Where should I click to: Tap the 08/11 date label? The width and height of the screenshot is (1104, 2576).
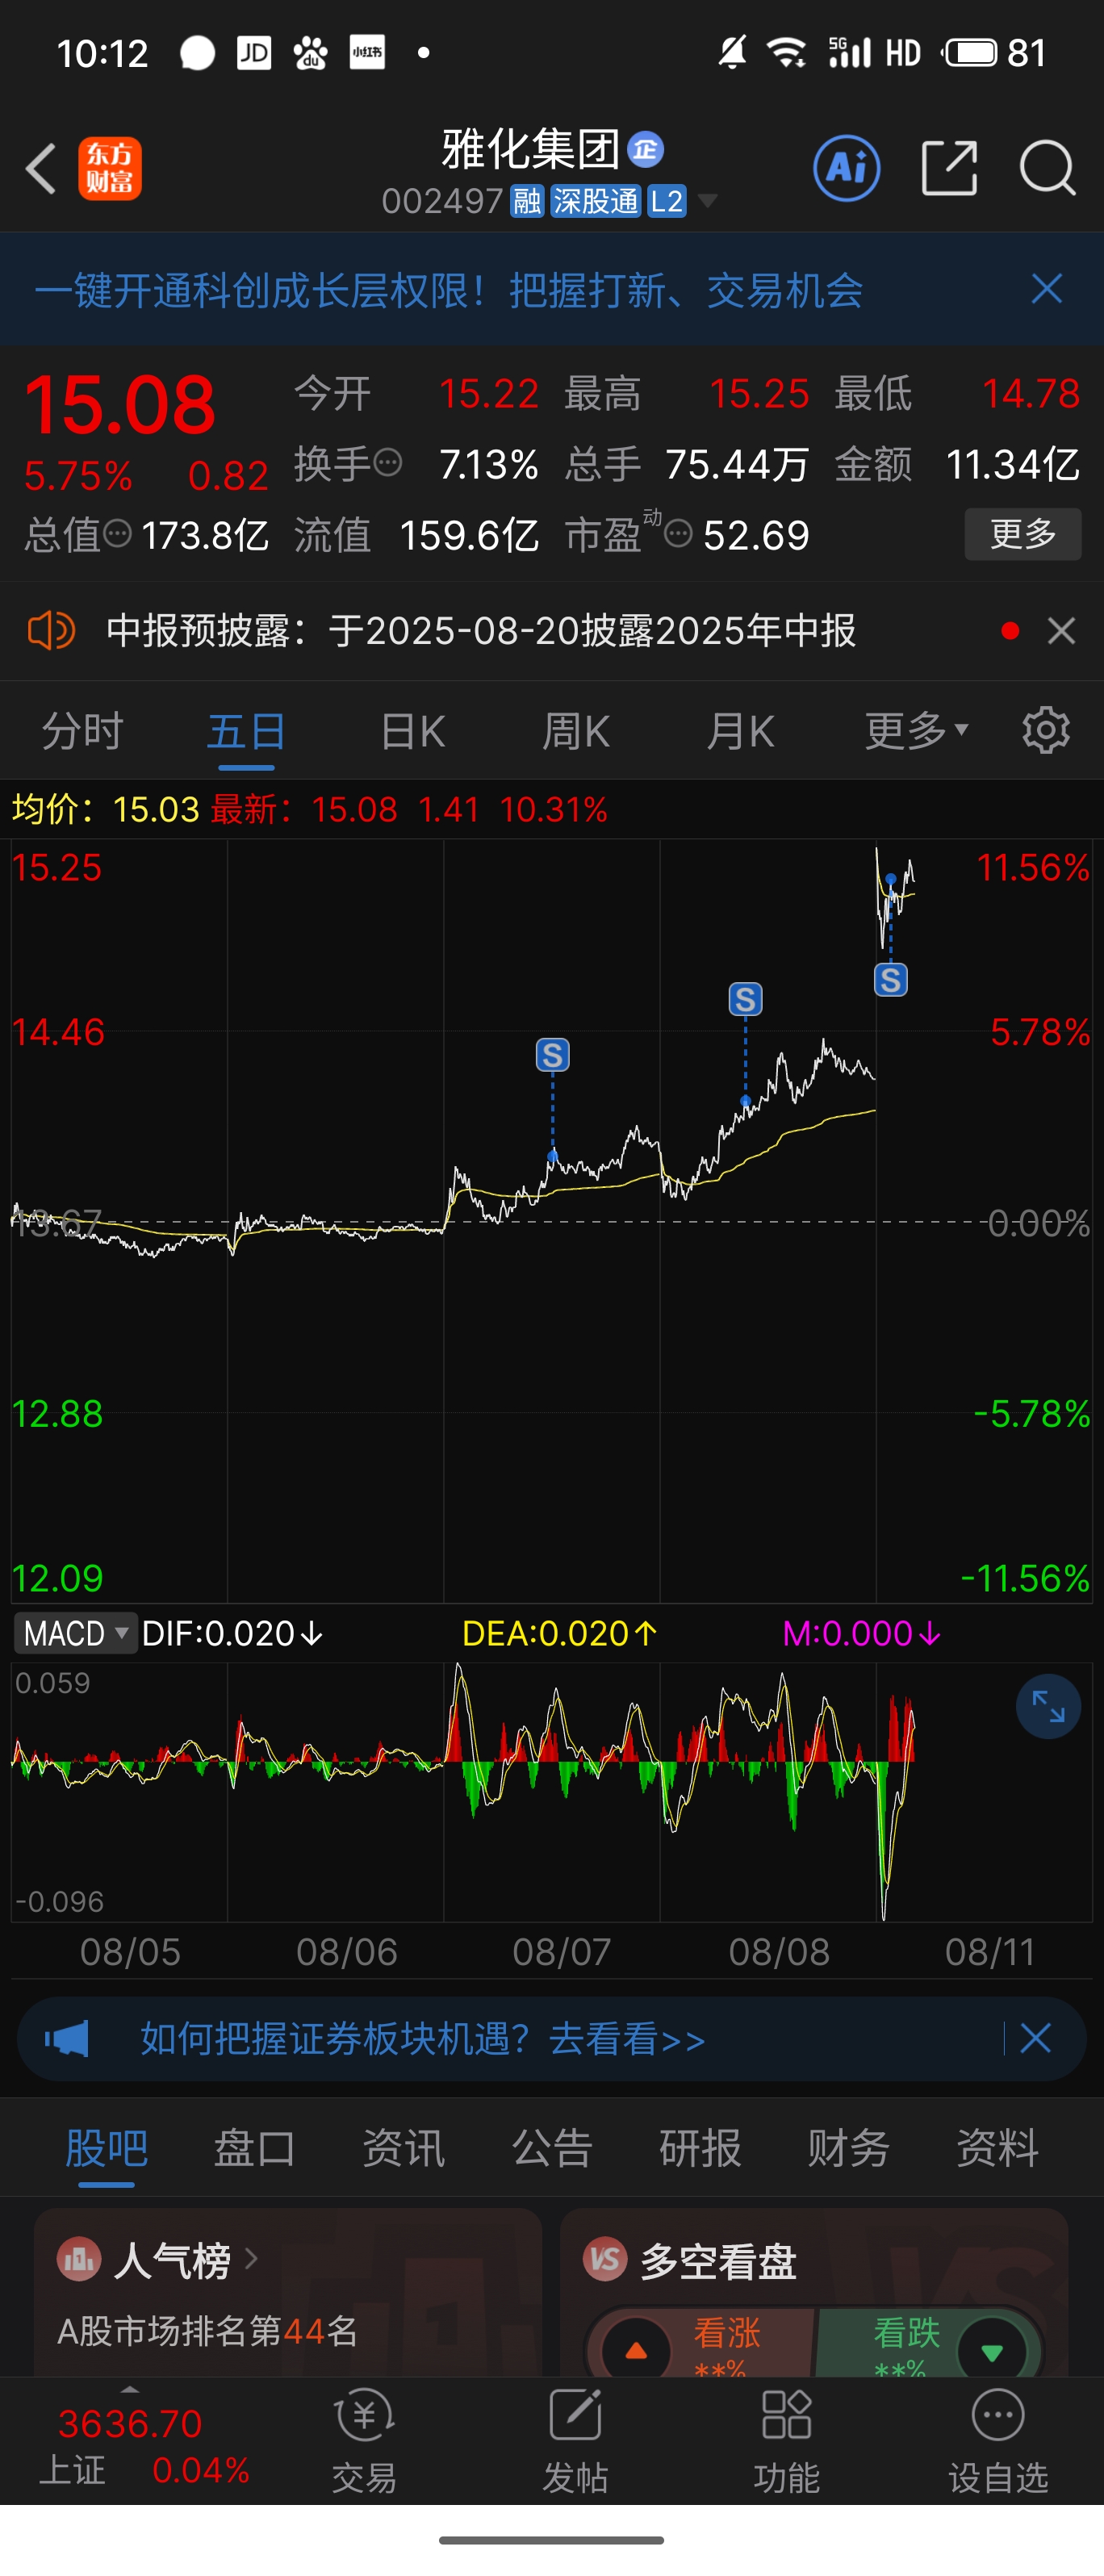tap(990, 1952)
